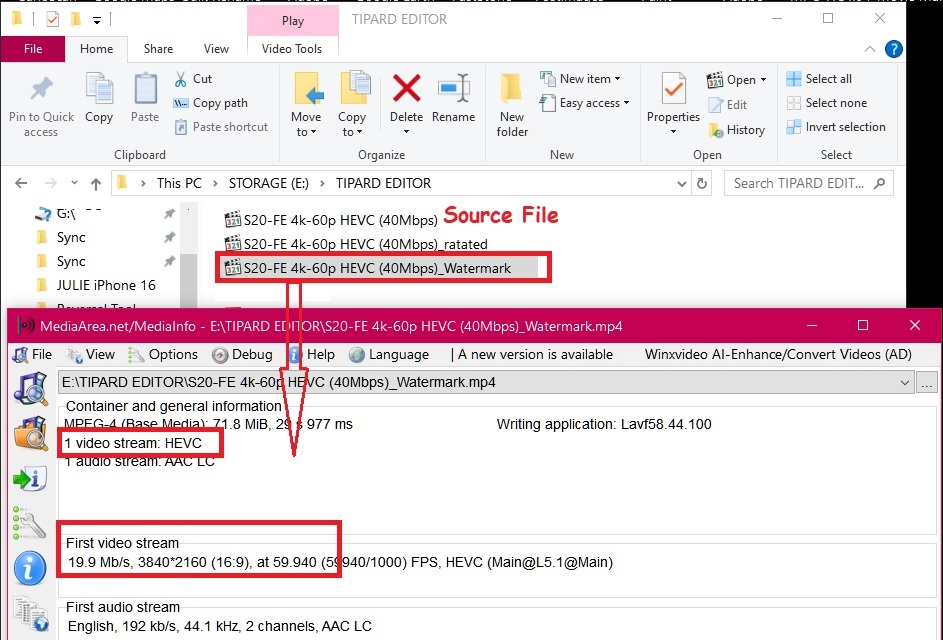Open the New item dropdown
943x640 pixels.
(x=580, y=79)
